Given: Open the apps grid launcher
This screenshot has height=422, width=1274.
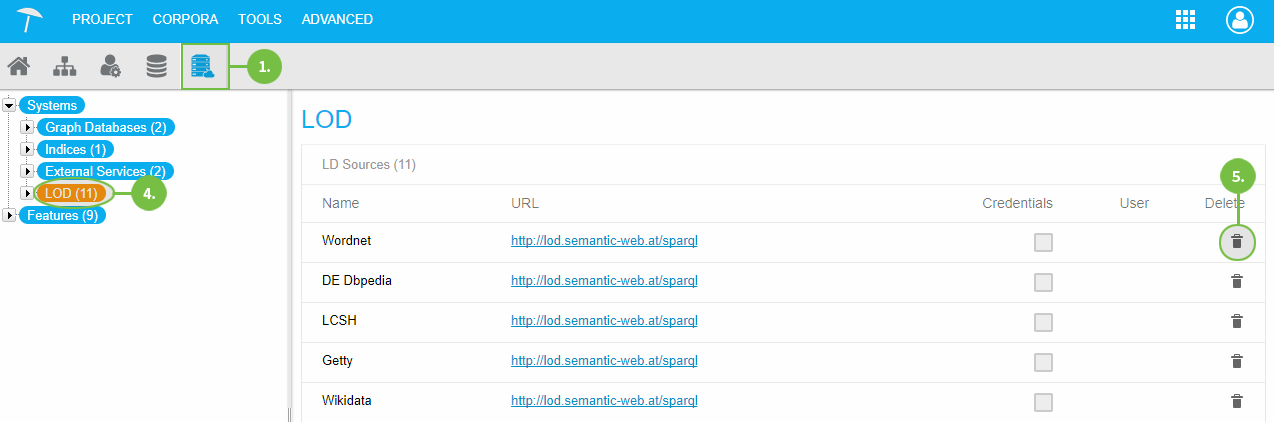Looking at the screenshot, I should coord(1186,19).
